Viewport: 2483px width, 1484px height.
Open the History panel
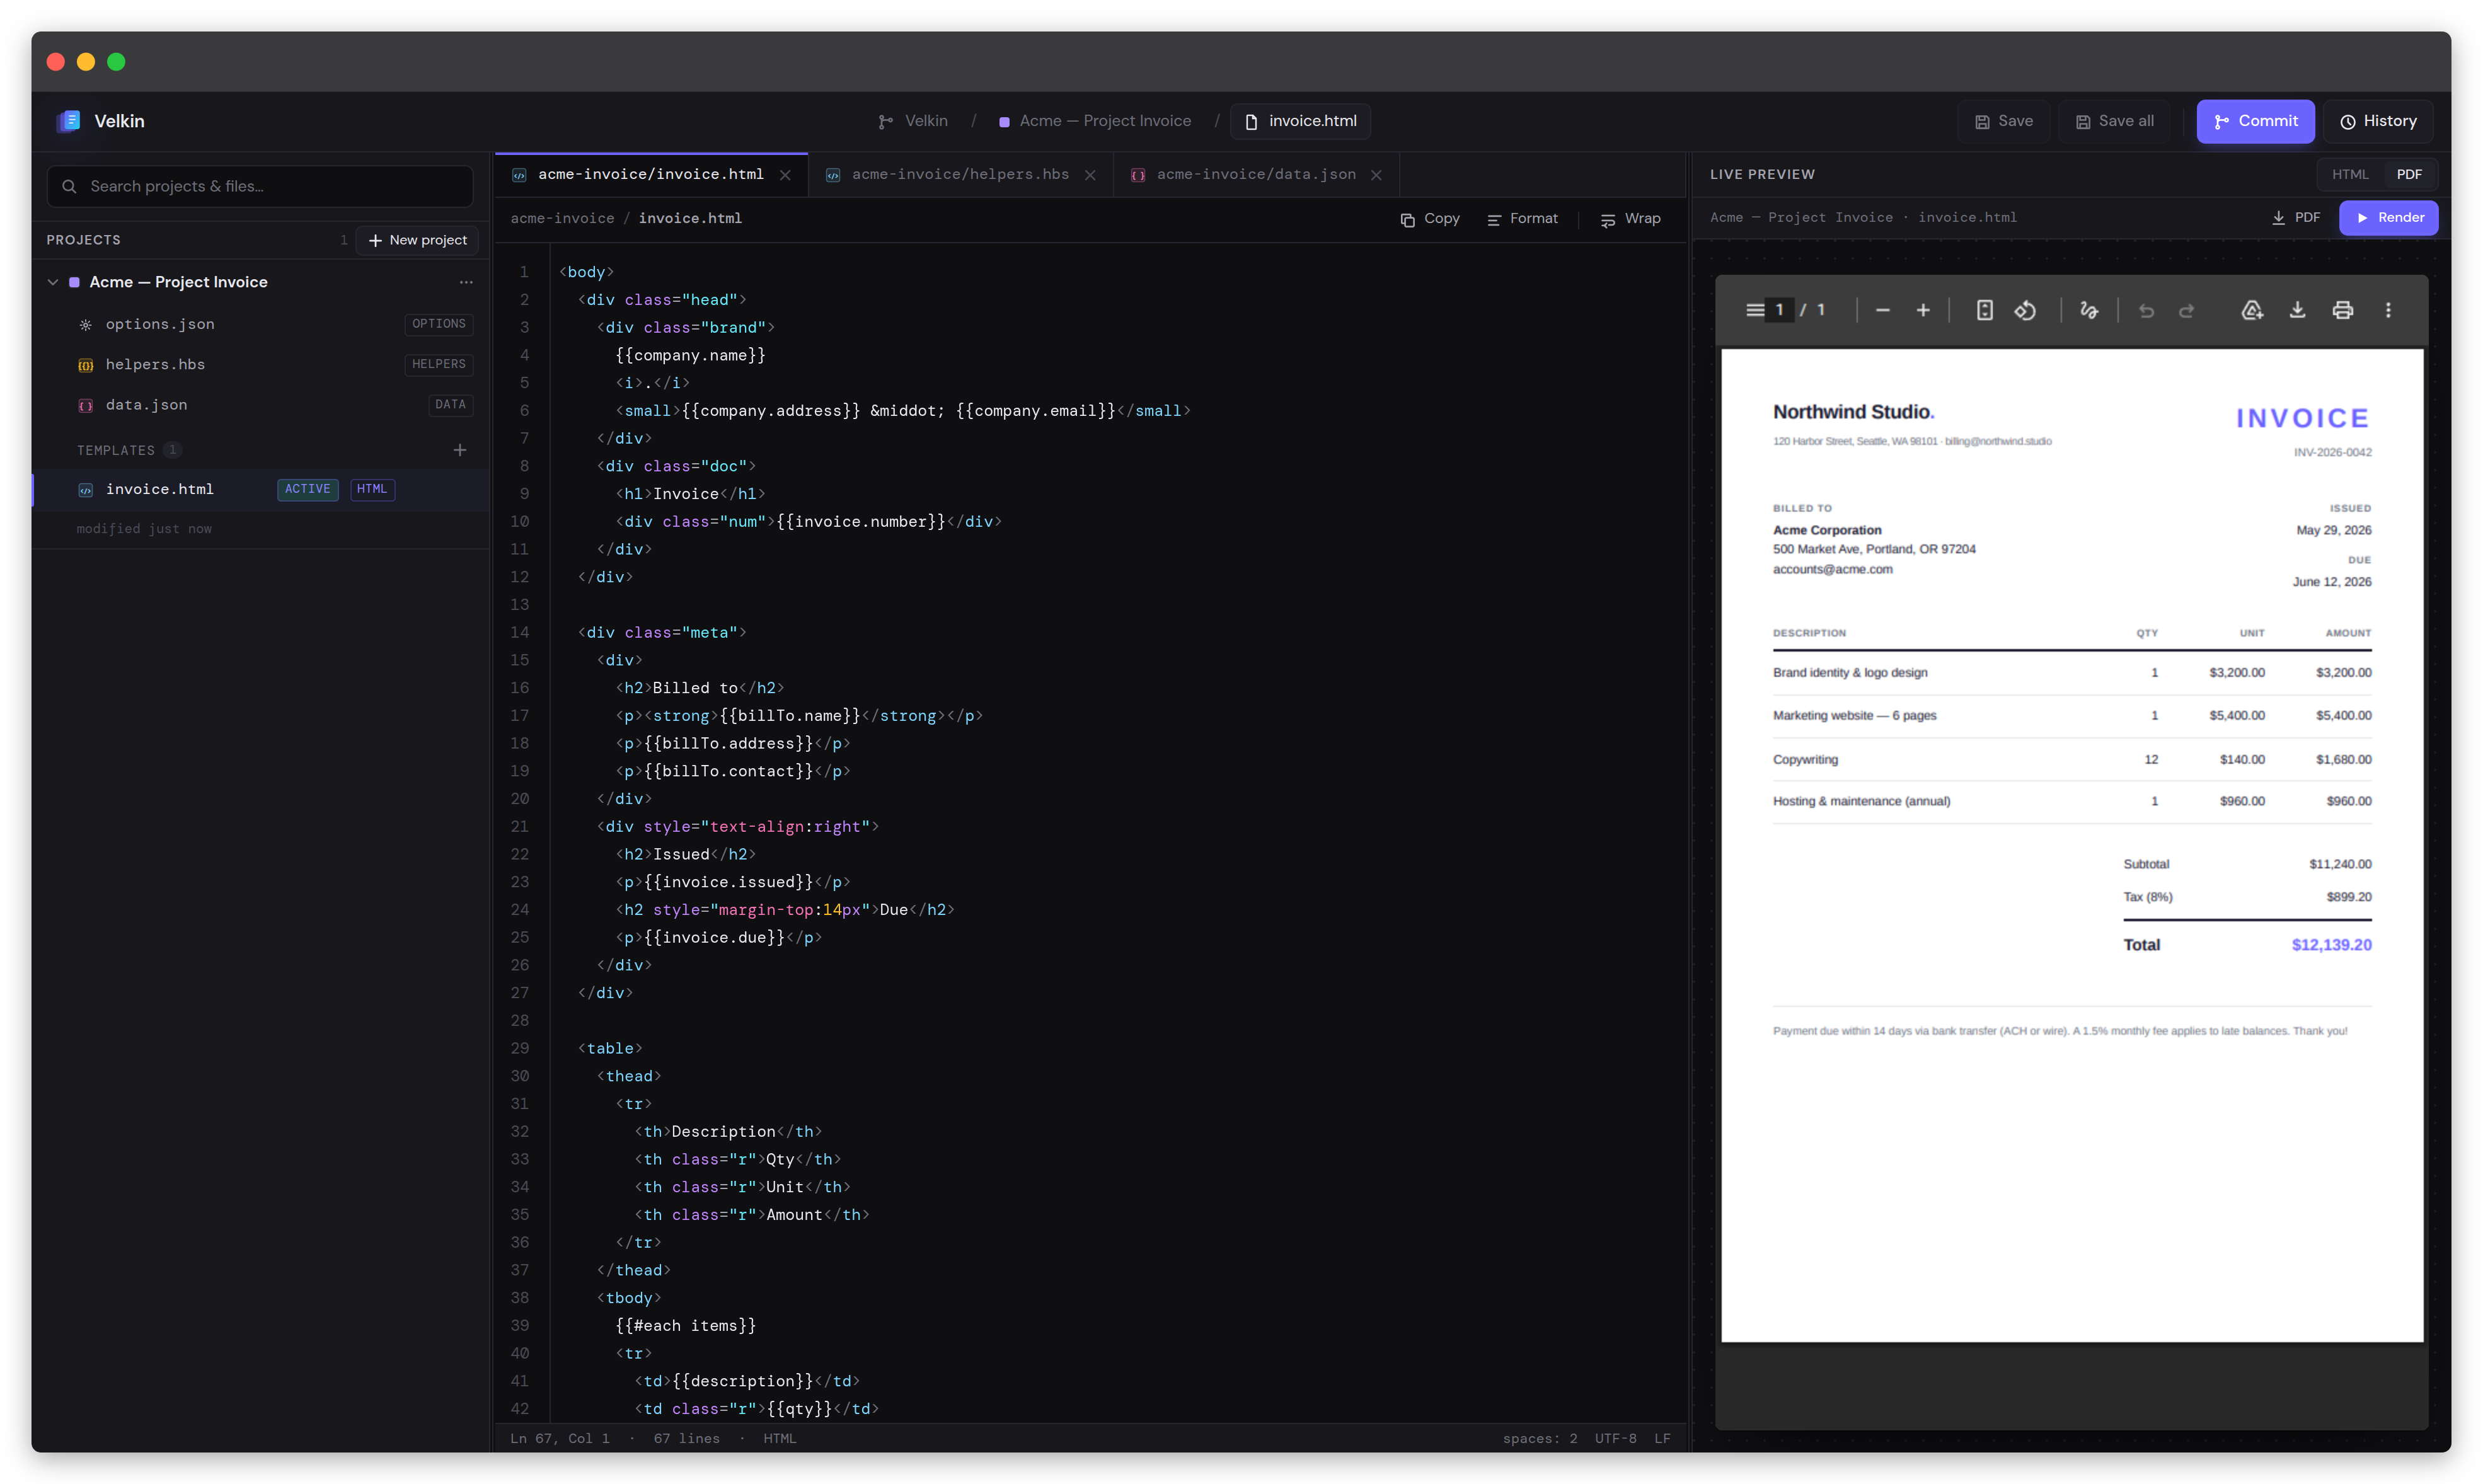(2378, 121)
